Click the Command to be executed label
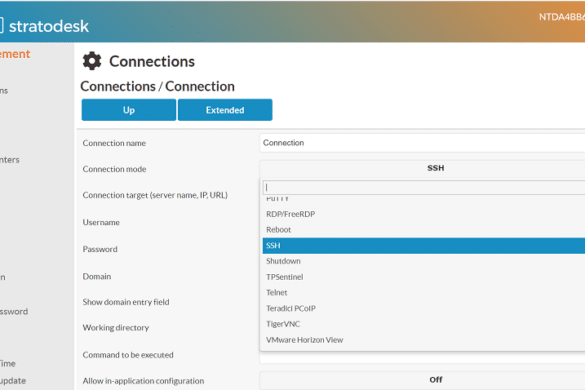Image resolution: width=585 pixels, height=390 pixels. pos(128,355)
